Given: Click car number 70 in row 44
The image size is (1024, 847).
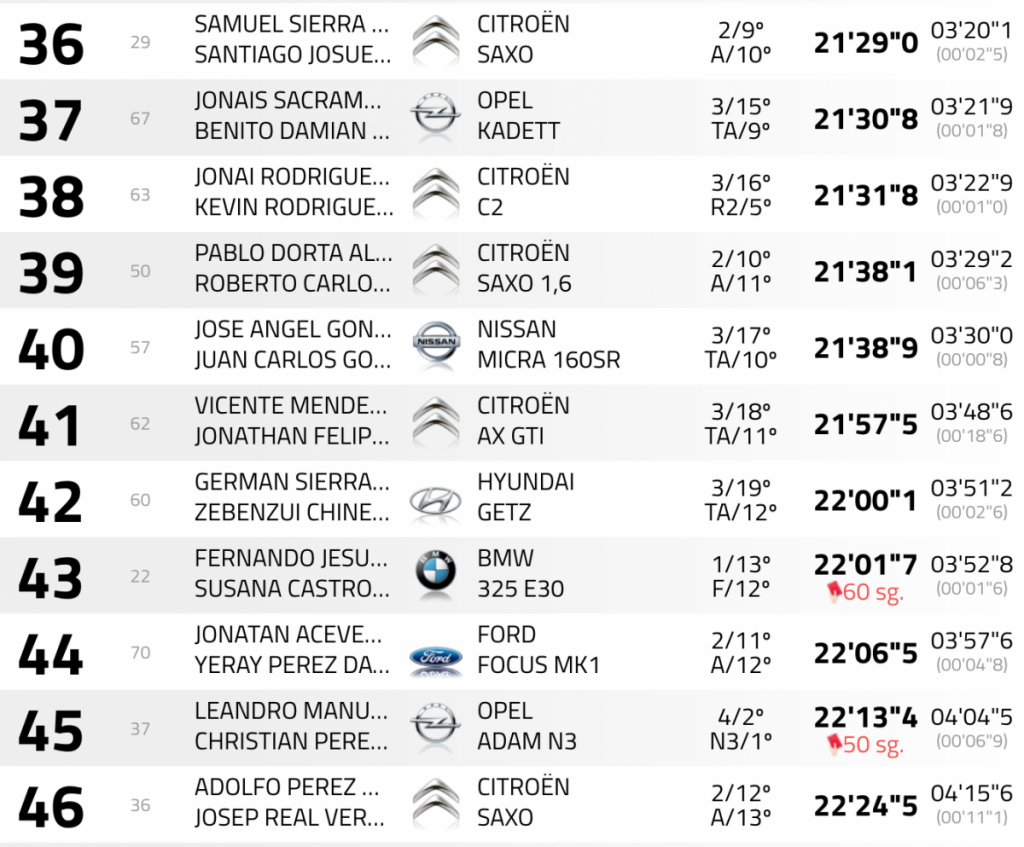Looking at the screenshot, I should coord(140,653).
